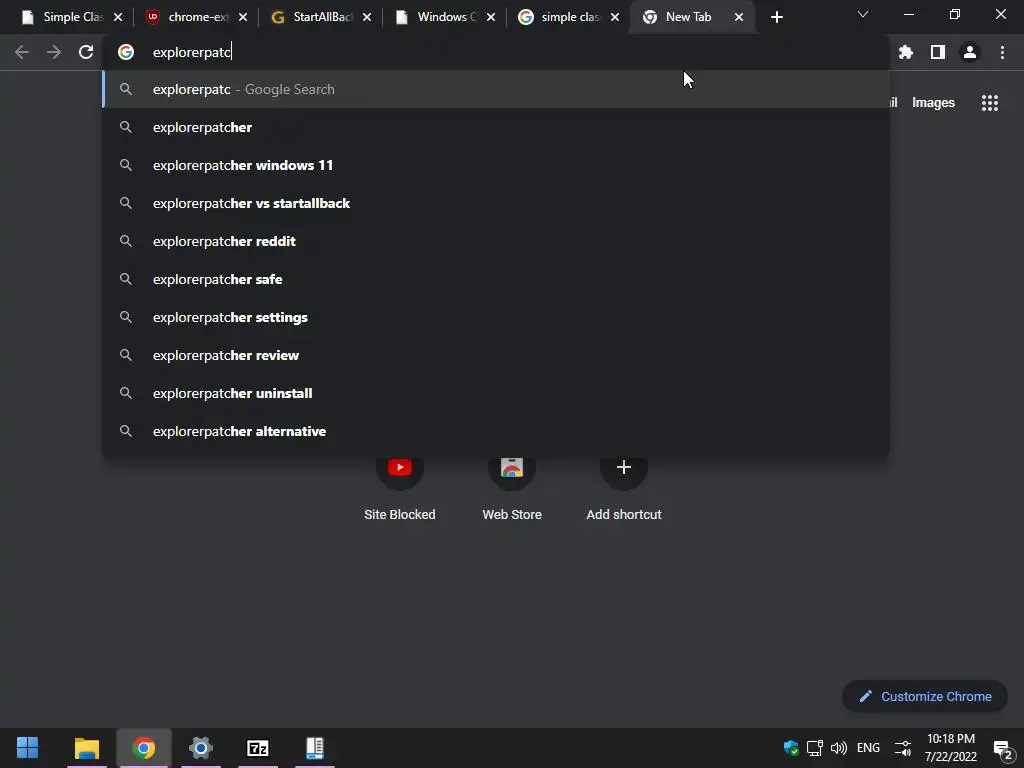Select the explorerpatc Google Search suggestion
This screenshot has height=768, width=1024.
point(496,89)
